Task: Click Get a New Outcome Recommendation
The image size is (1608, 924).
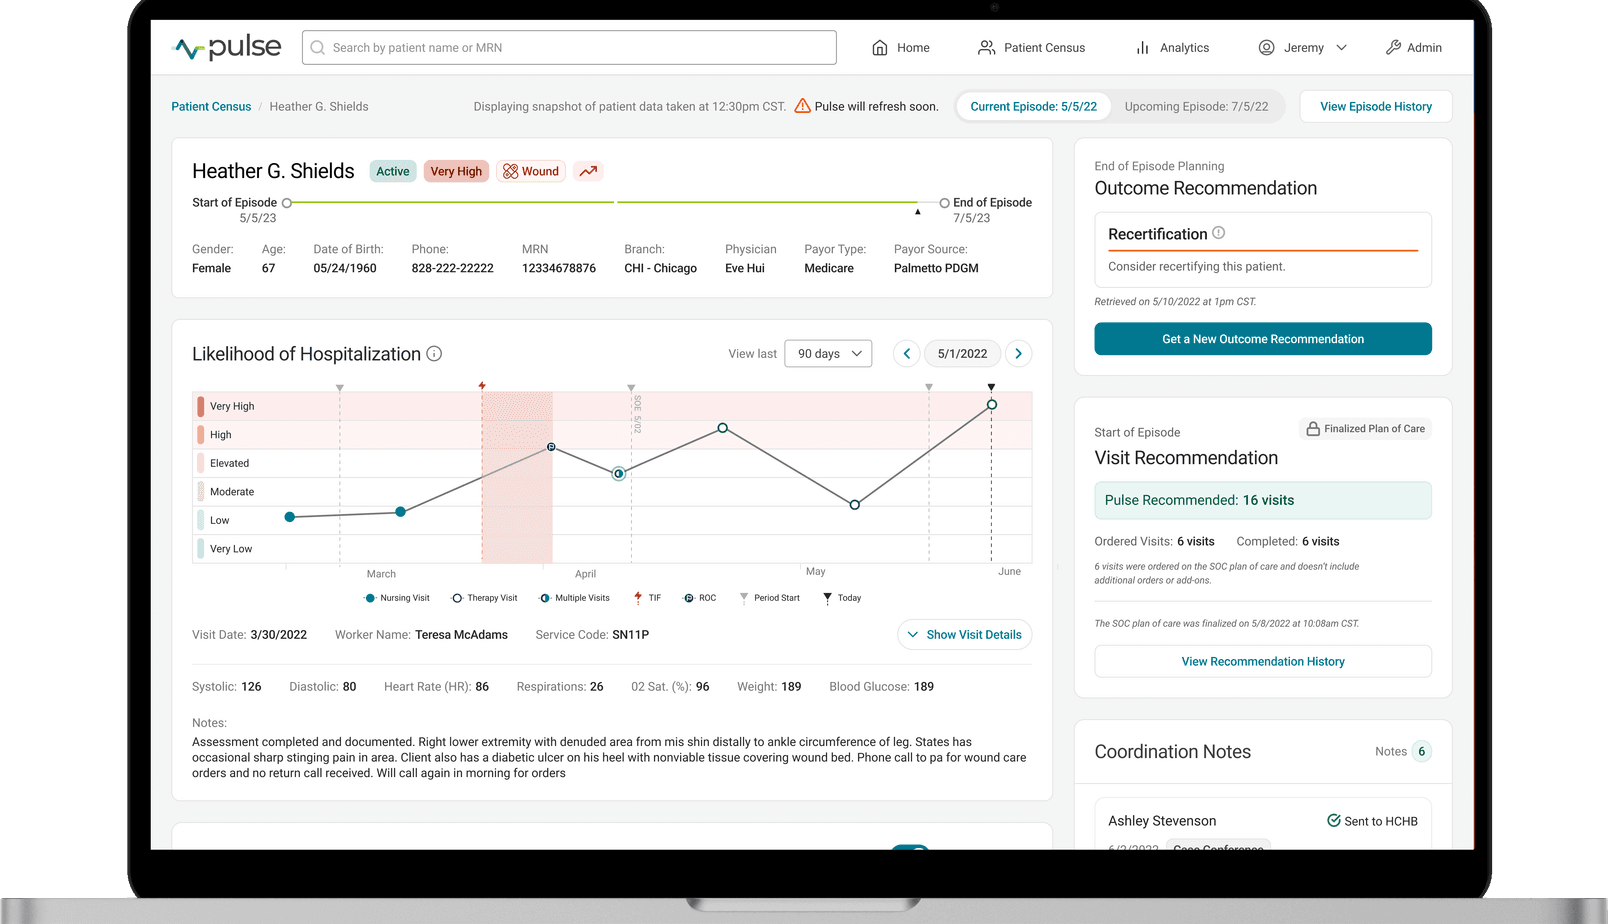Action: coord(1262,339)
